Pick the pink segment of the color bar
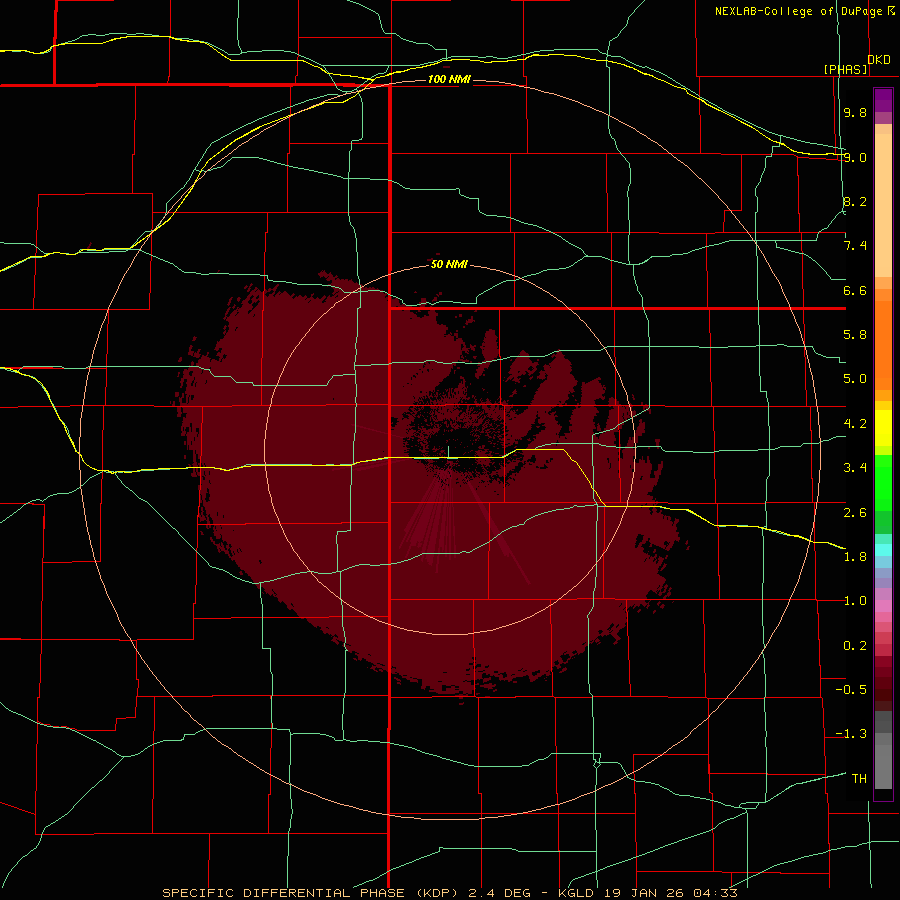 883,606
